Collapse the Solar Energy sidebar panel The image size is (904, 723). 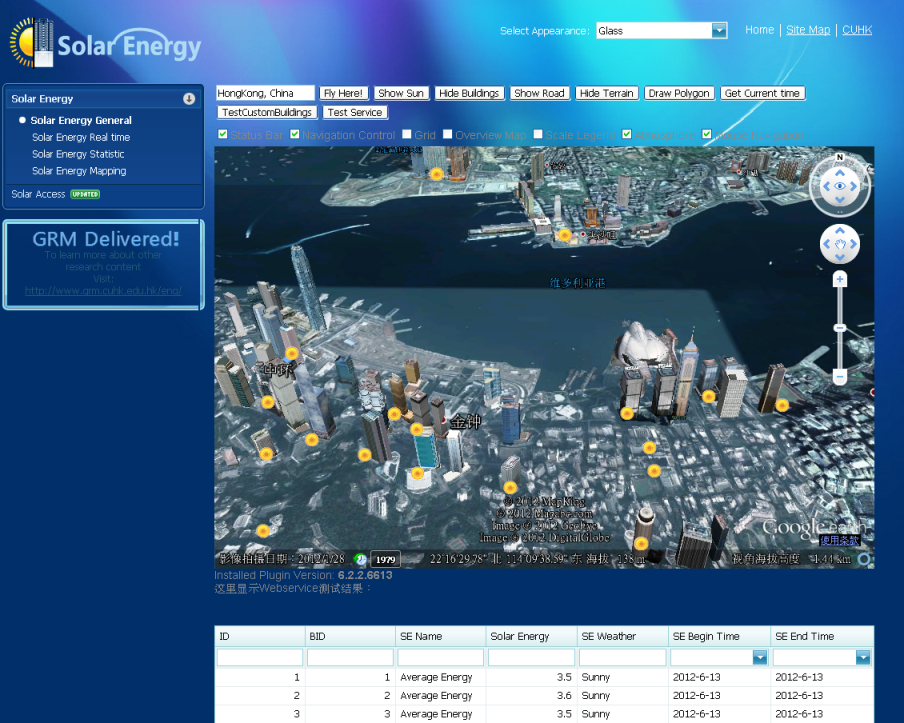click(x=189, y=99)
